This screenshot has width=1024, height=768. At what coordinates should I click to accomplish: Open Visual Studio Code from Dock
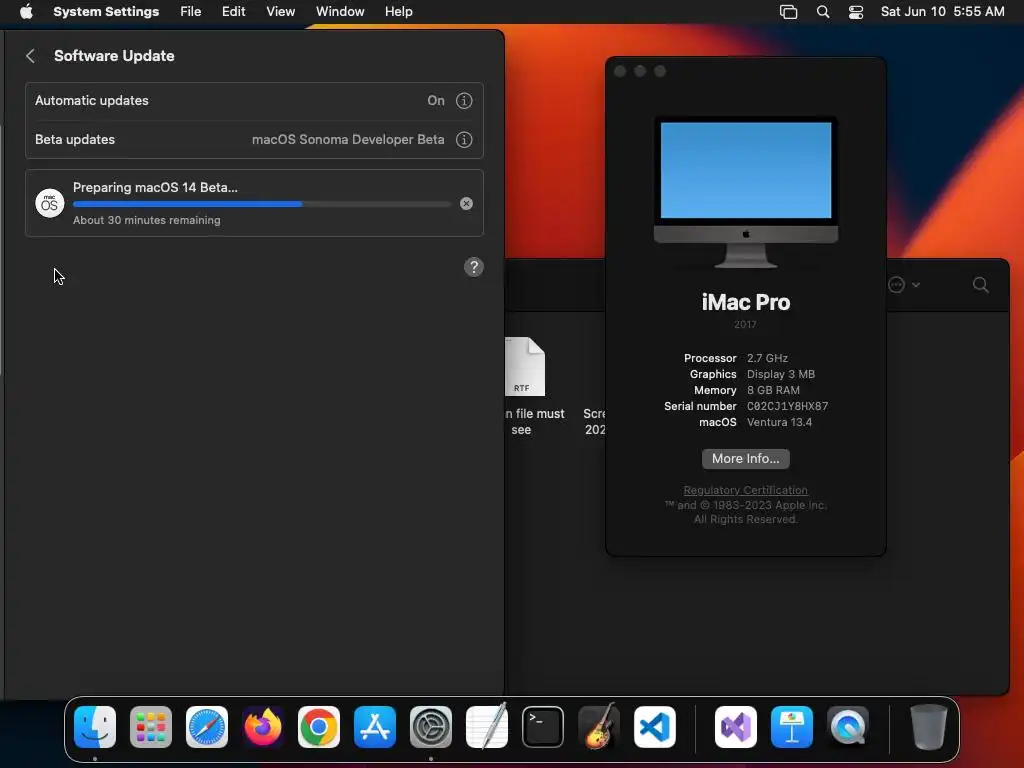pos(655,727)
